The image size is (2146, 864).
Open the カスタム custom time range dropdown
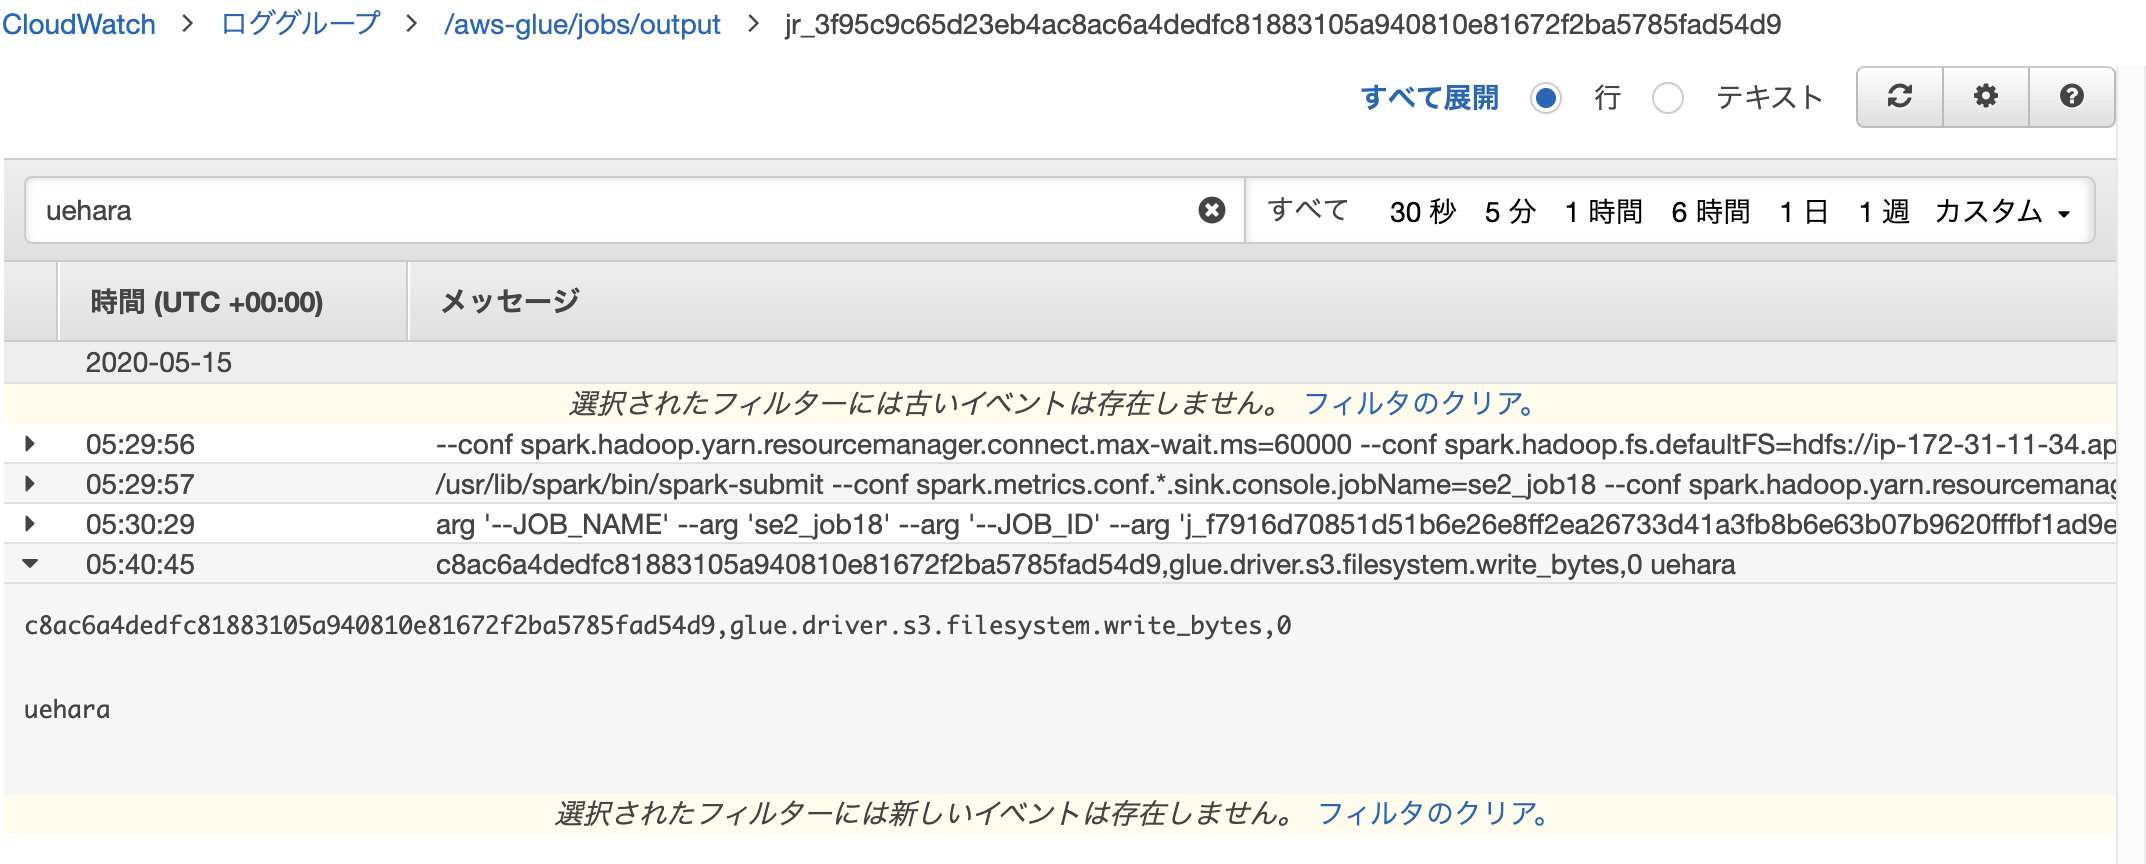pos(2003,211)
